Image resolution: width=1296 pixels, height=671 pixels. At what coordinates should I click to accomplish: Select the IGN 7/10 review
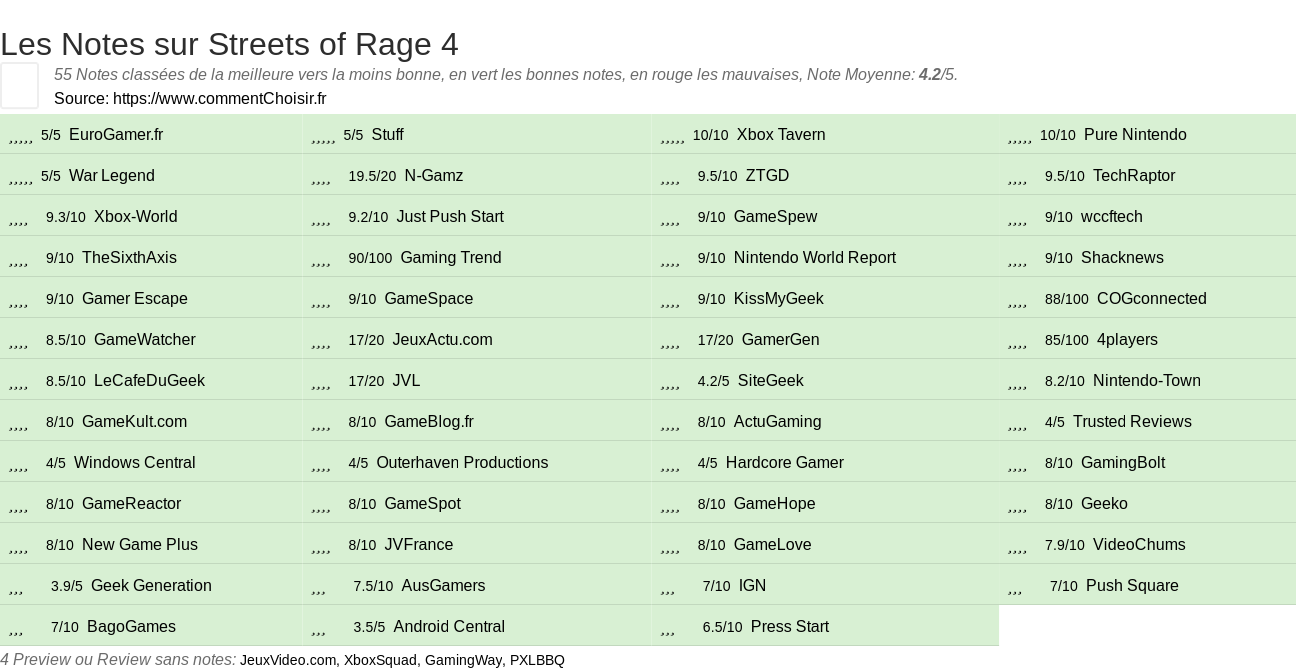824,585
